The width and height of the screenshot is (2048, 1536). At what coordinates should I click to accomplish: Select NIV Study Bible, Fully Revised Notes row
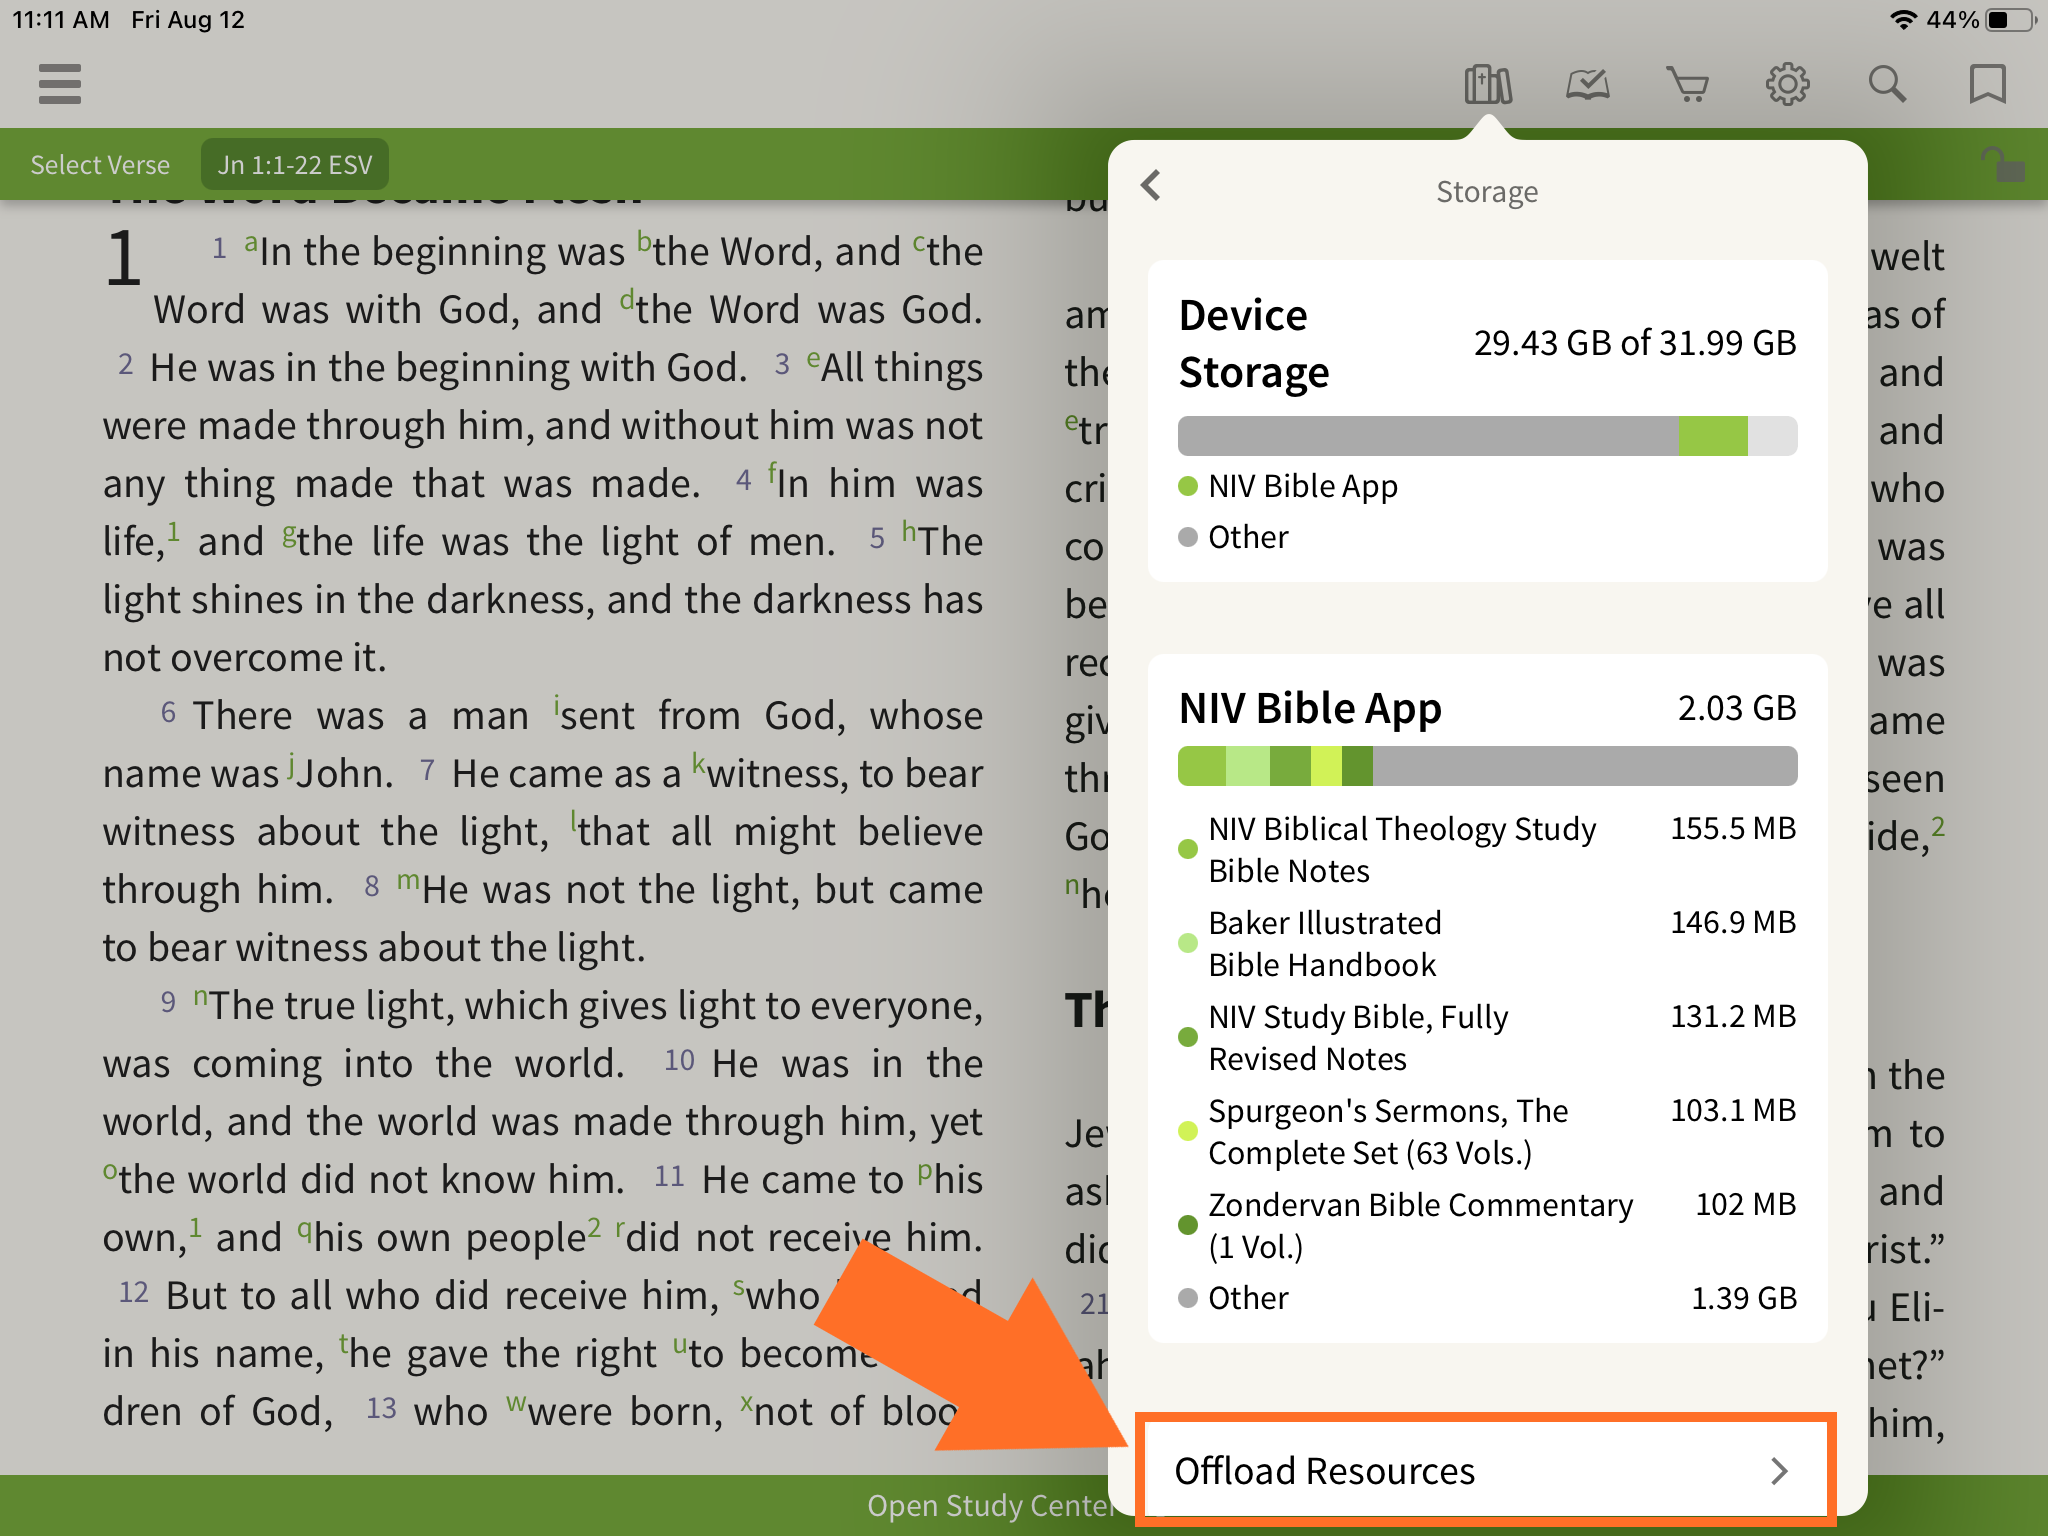pyautogui.click(x=1487, y=1038)
